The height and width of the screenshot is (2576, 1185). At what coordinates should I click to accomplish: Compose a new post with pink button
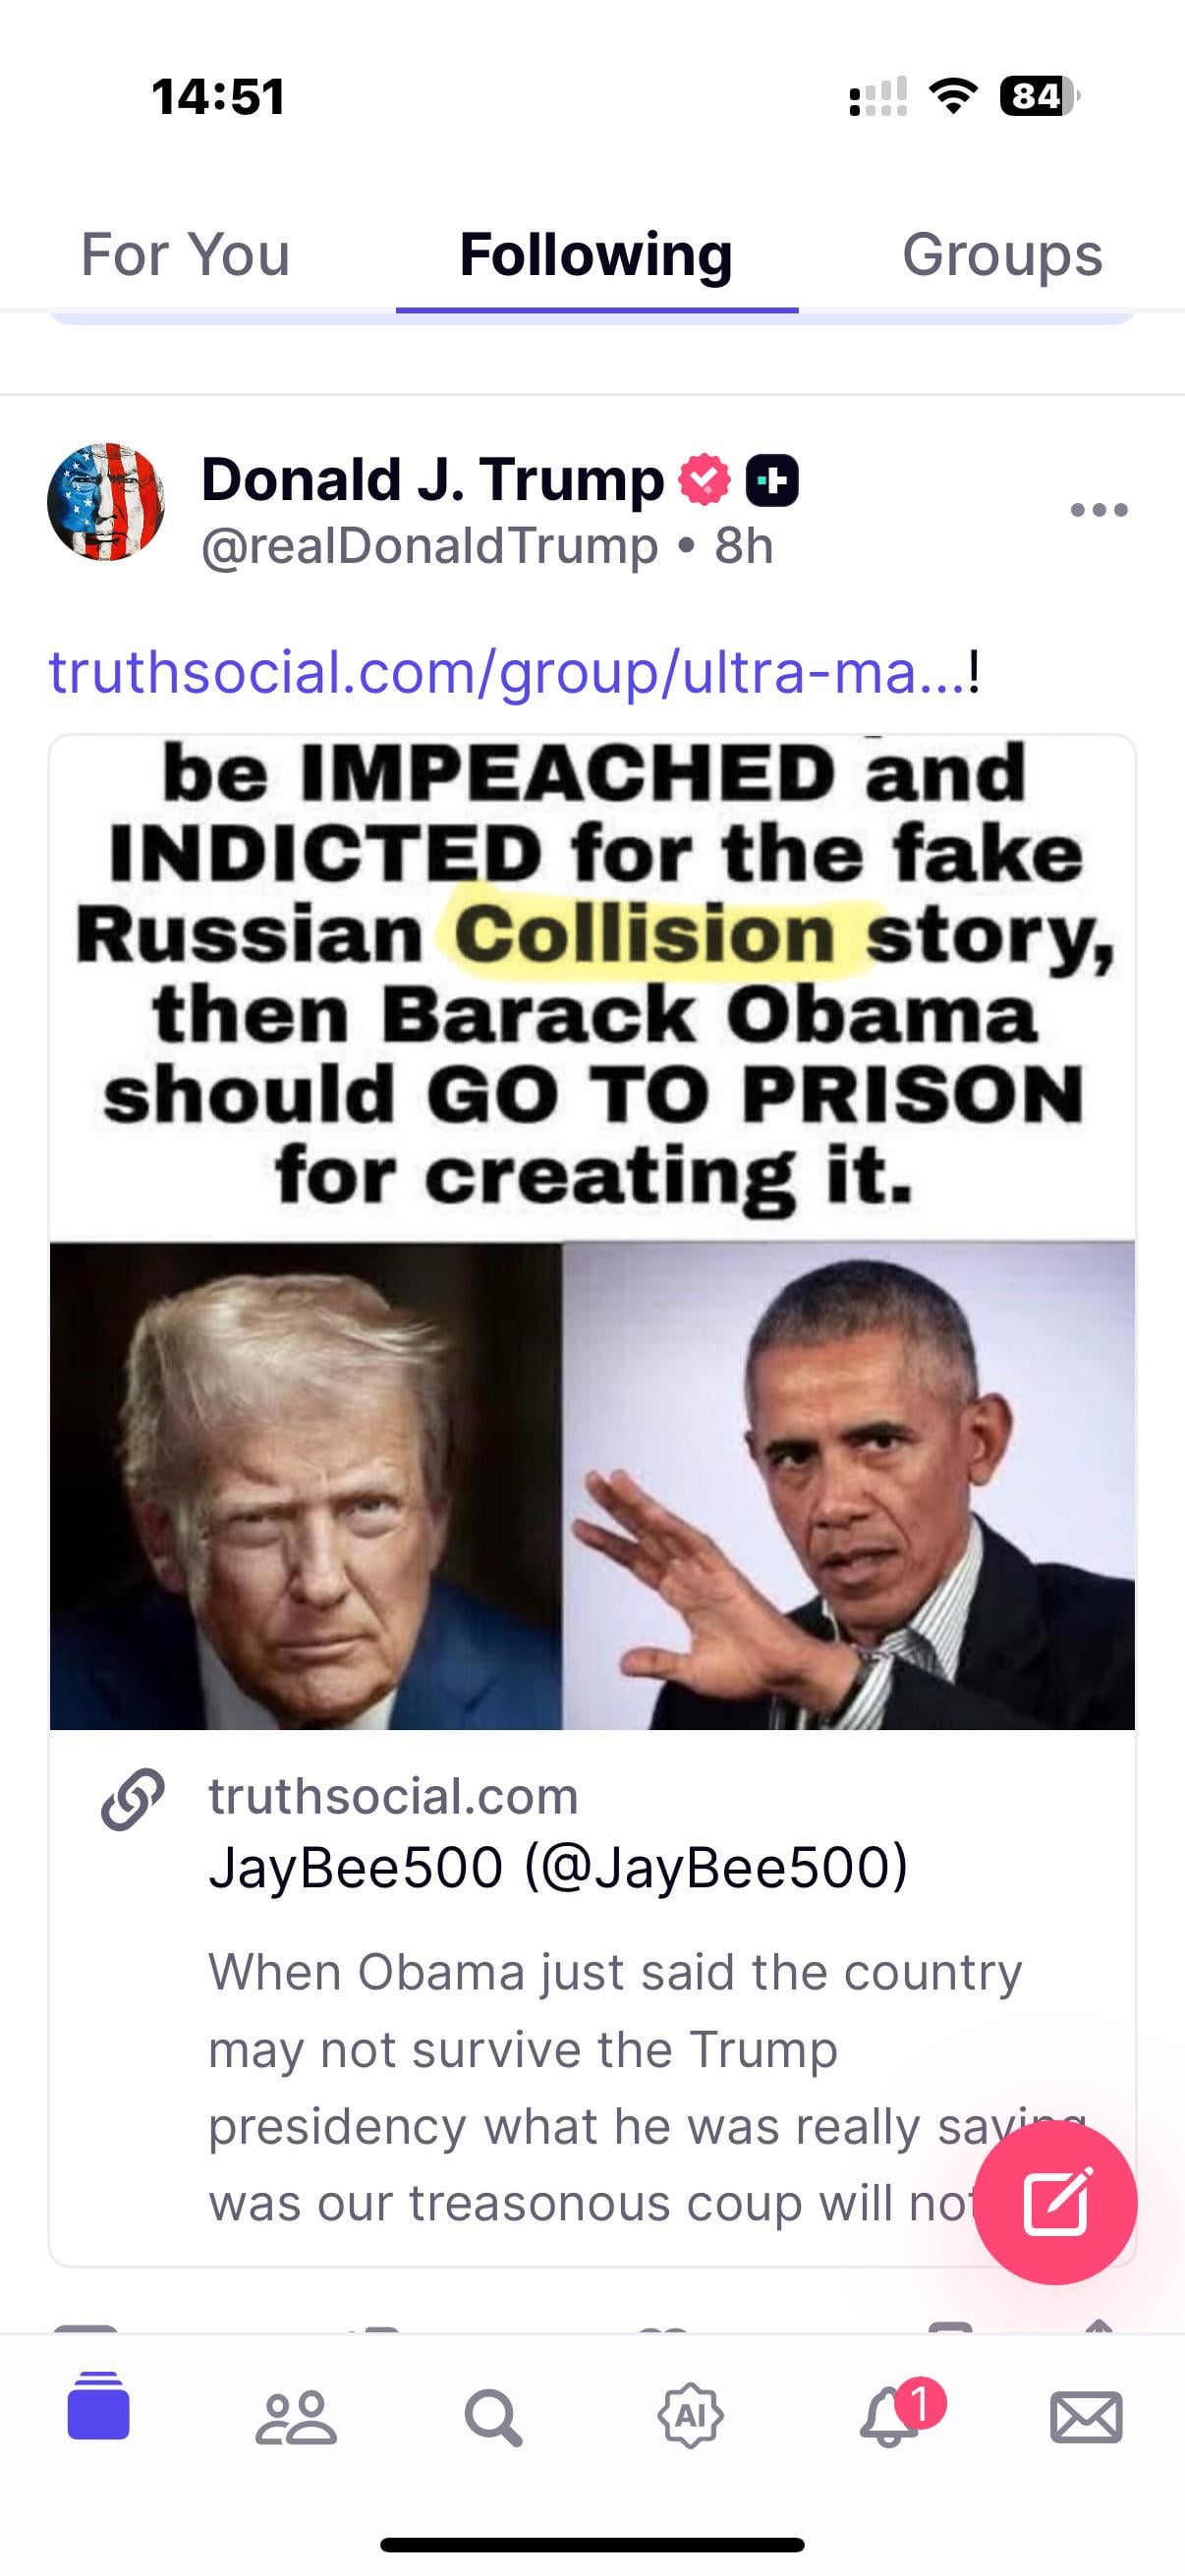[x=1055, y=2202]
